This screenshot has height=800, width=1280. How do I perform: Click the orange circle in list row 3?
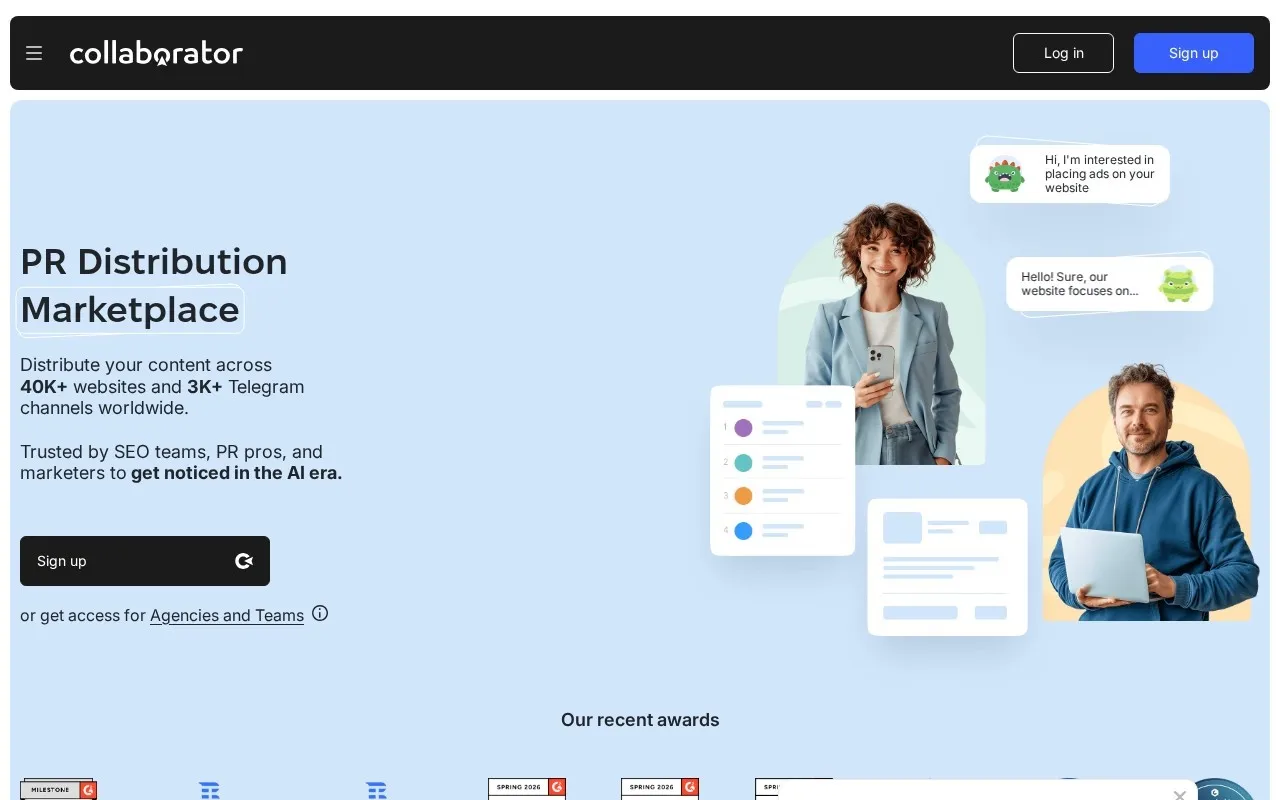(743, 496)
